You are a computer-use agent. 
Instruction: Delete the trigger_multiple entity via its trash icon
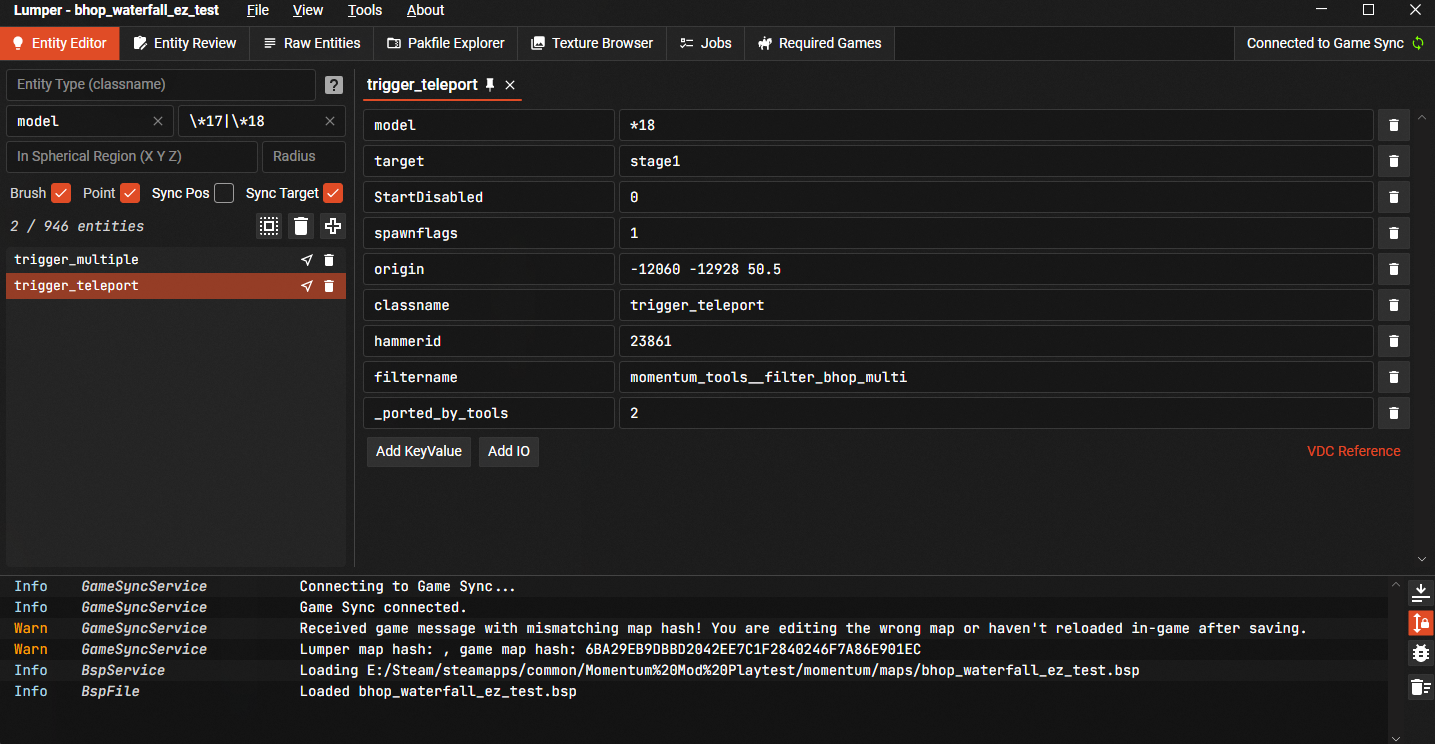click(329, 260)
